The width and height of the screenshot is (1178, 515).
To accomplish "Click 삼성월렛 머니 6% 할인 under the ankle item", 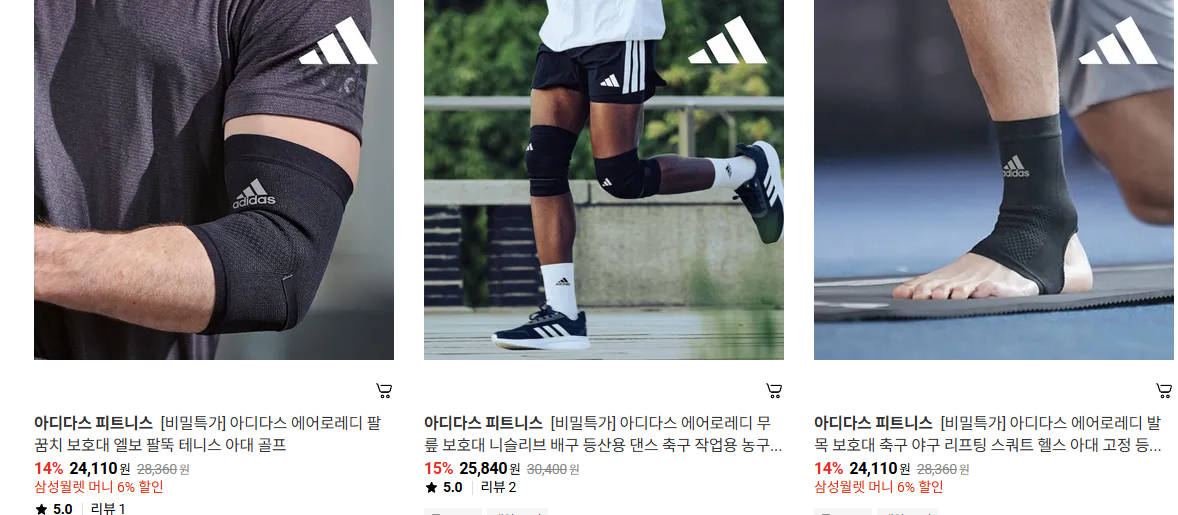I will coord(878,486).
